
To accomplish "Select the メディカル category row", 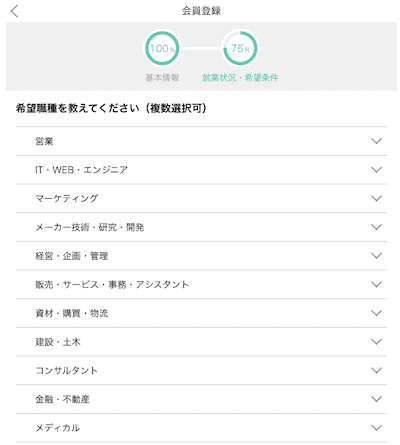I will [x=201, y=428].
